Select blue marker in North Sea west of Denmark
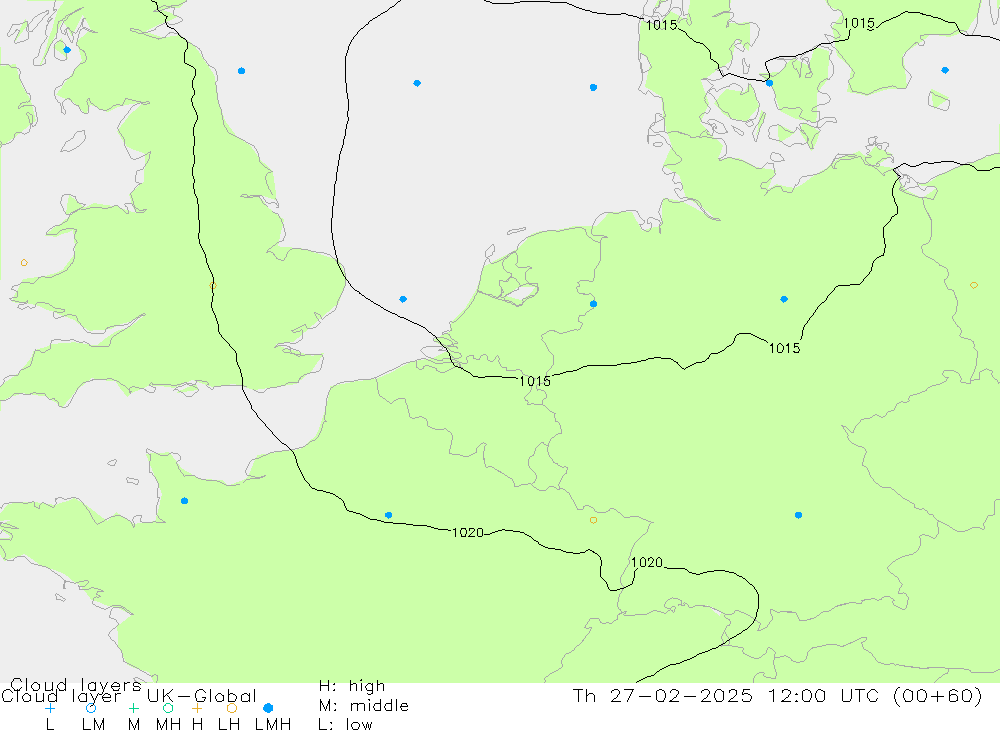Screen dimensions: 1000x733 point(593,87)
